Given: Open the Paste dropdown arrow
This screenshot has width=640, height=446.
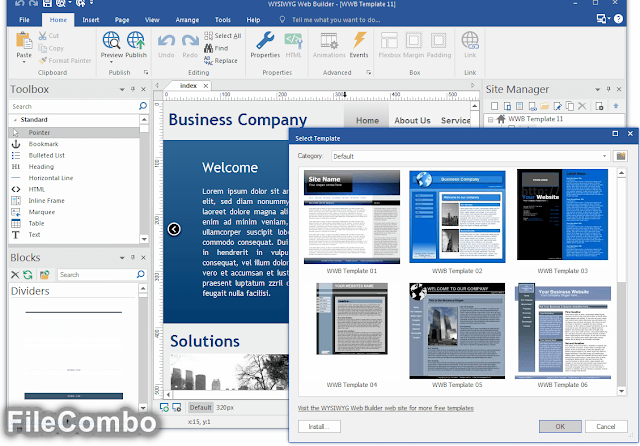Looking at the screenshot, I should point(24,62).
